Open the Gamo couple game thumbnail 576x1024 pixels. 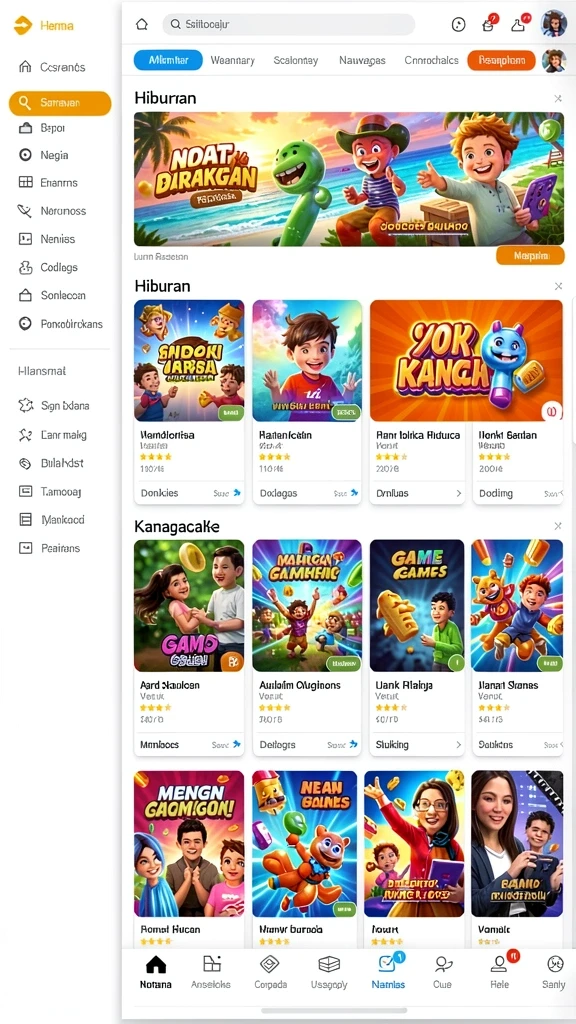pos(189,605)
